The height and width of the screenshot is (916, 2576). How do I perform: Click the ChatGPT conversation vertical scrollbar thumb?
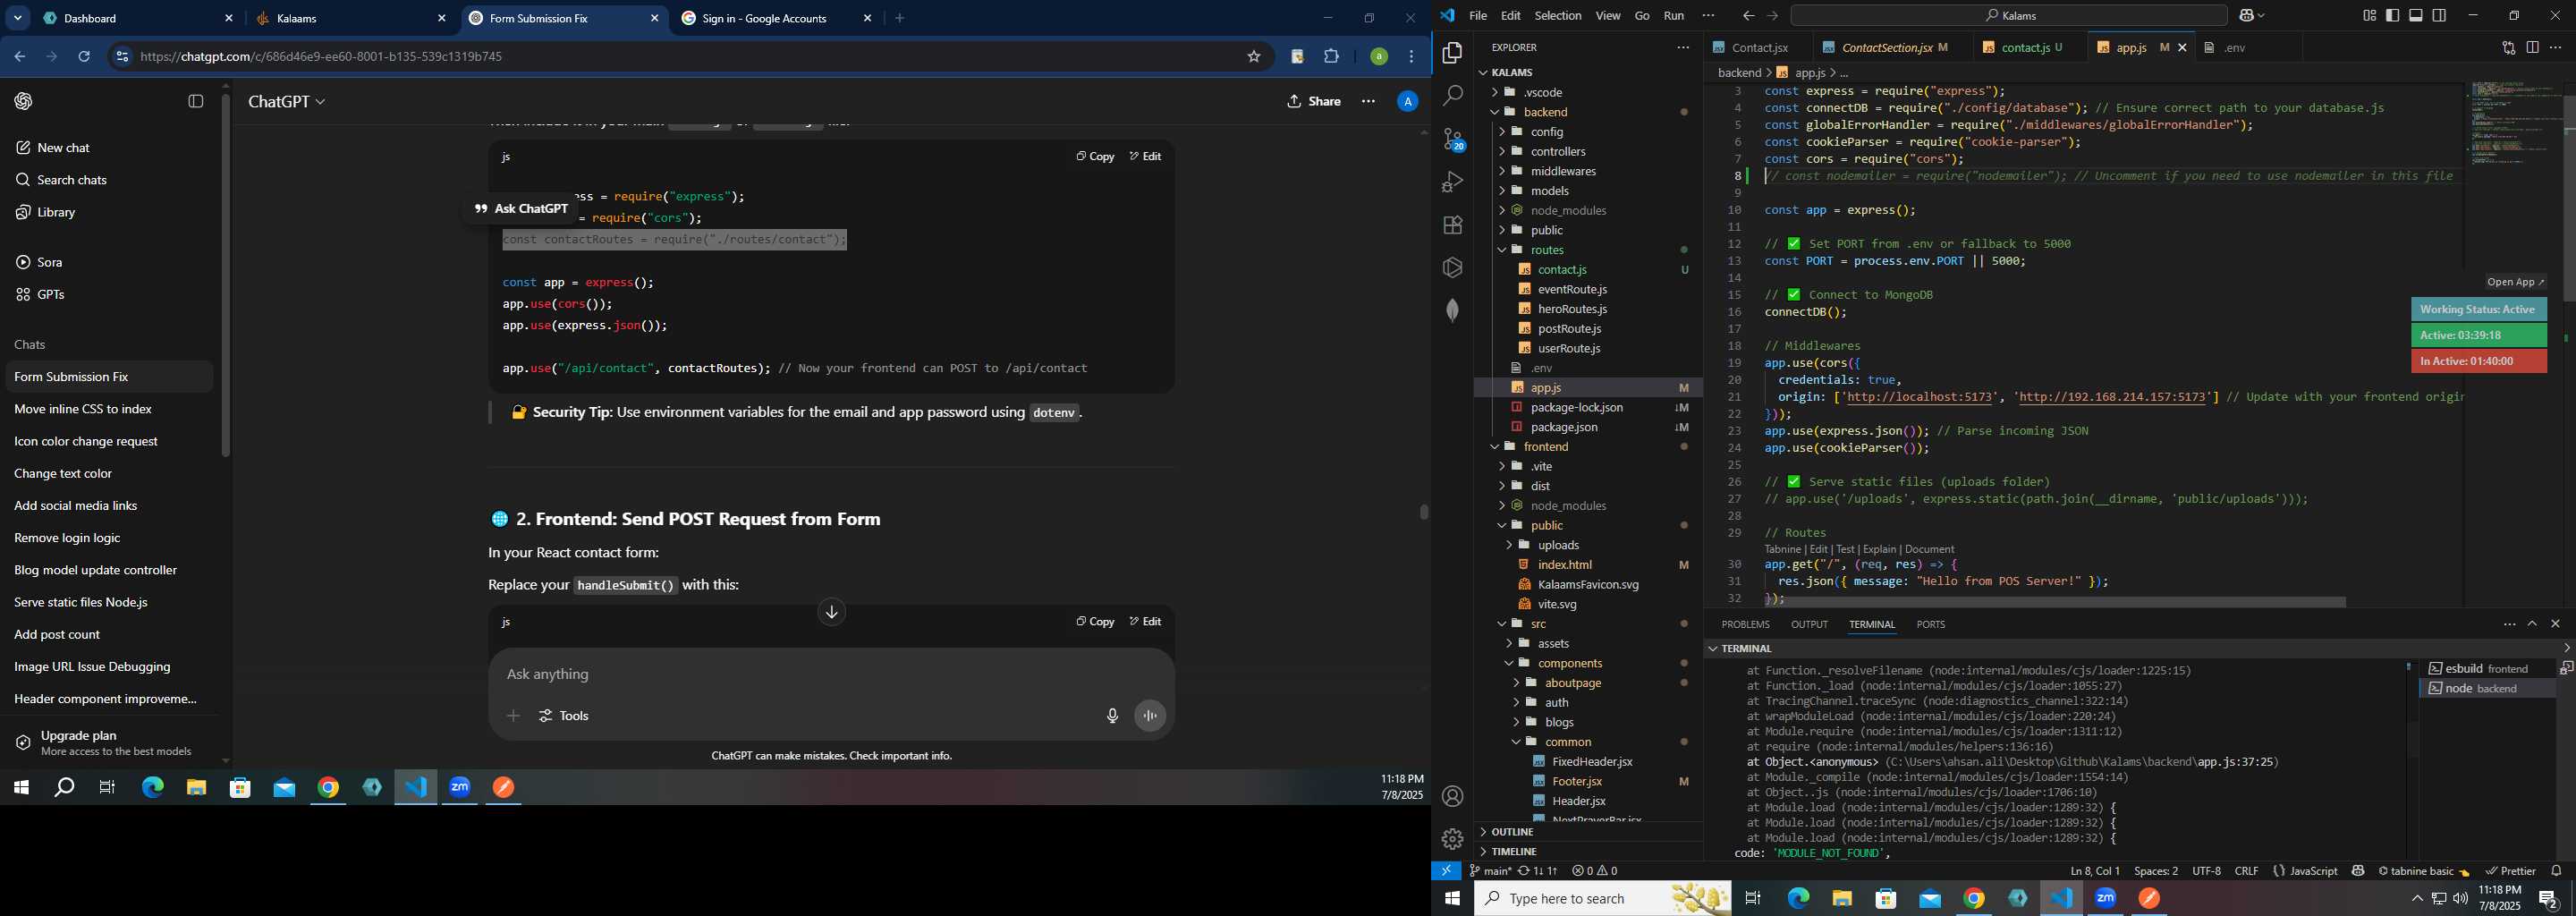1423,512
